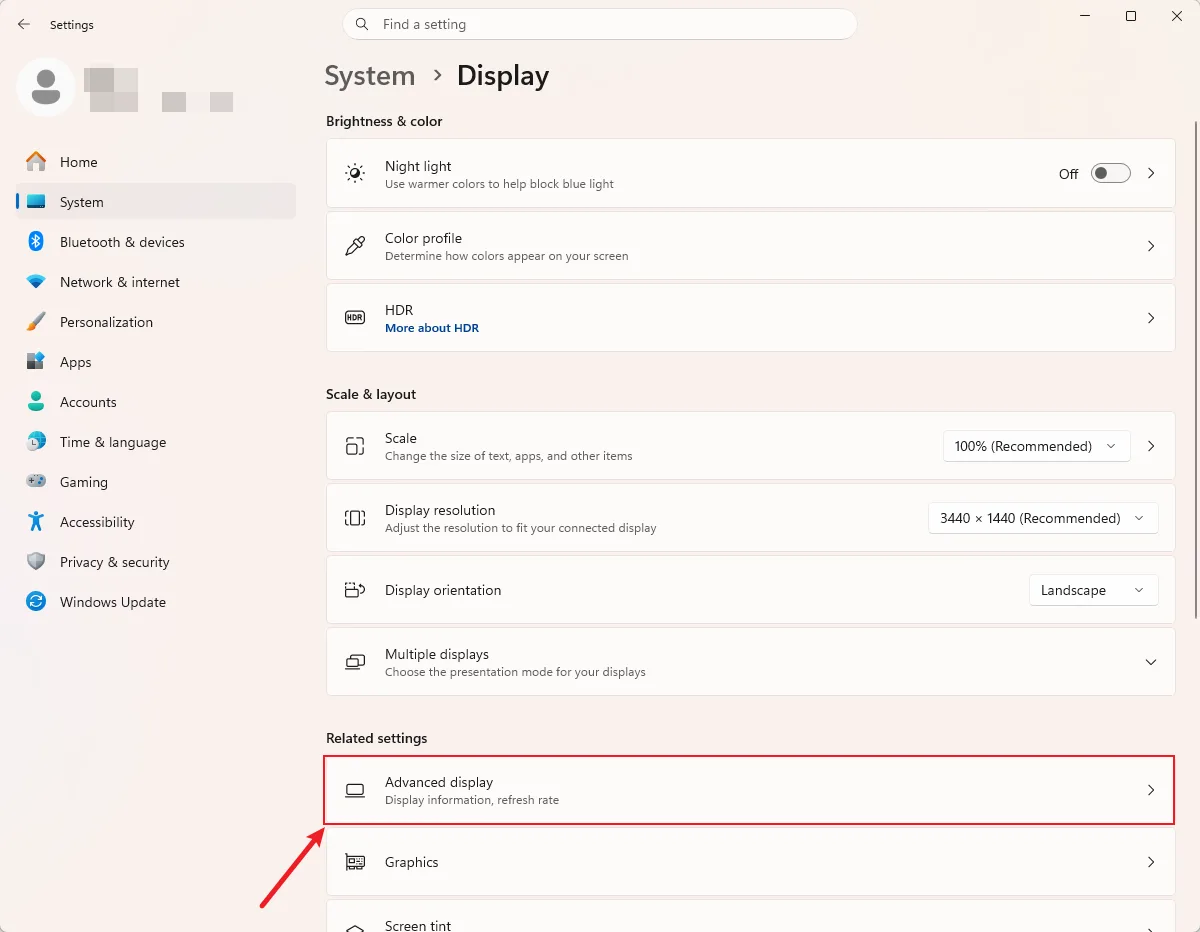Click the Night light sun icon
Viewport: 1200px width, 932px height.
[x=355, y=174]
